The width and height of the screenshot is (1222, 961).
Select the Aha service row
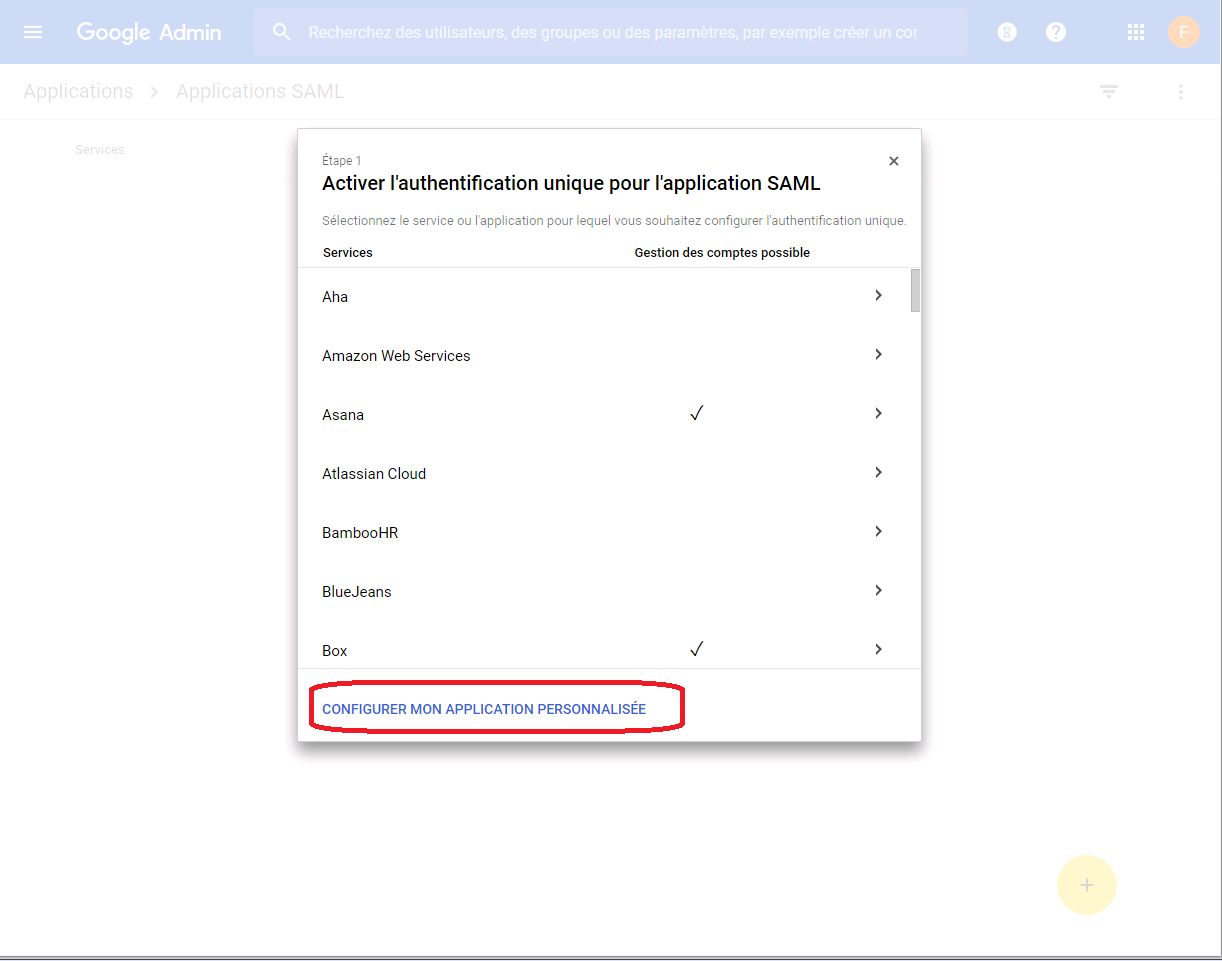[604, 297]
